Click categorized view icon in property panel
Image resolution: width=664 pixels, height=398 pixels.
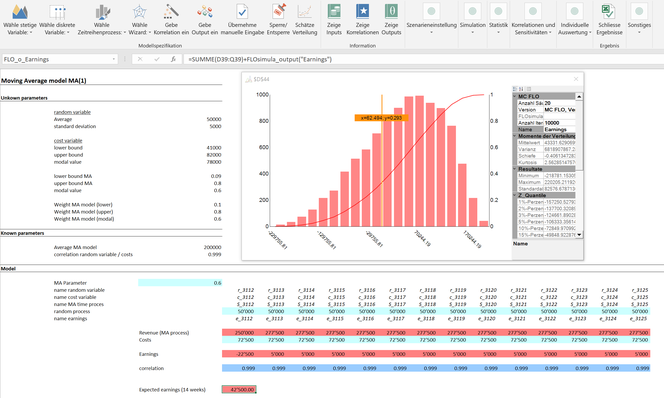pyautogui.click(x=515, y=89)
